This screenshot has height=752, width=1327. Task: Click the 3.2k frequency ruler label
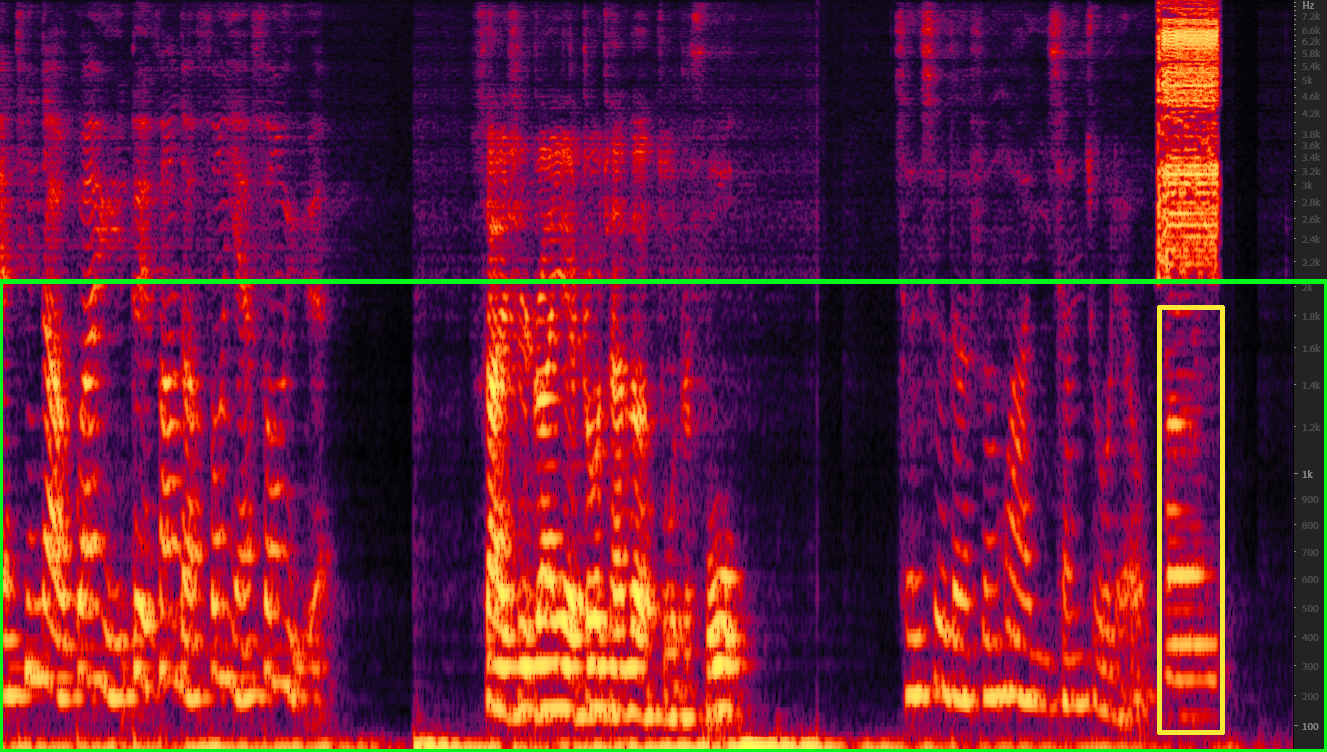coord(1309,170)
